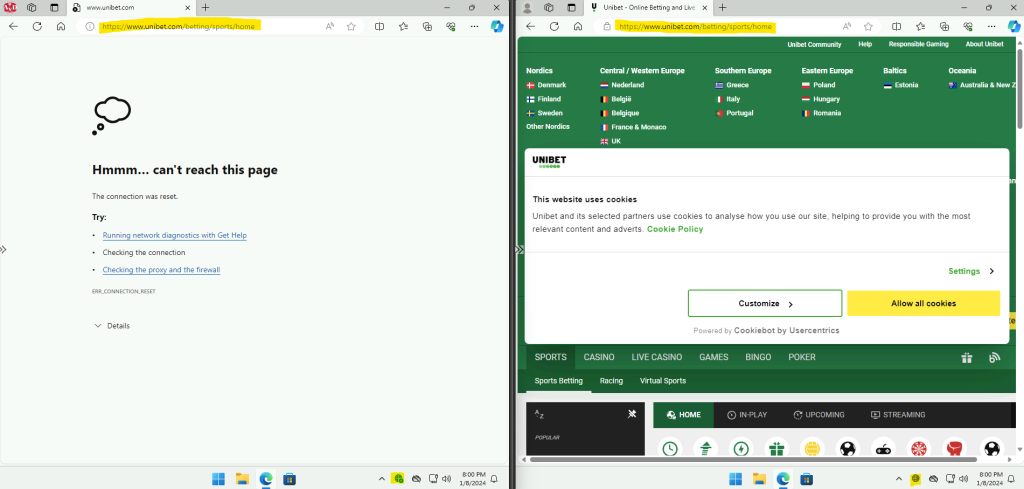The height and width of the screenshot is (489, 1024).
Task: Open Browser essentials in right browser
Action: tap(967, 27)
